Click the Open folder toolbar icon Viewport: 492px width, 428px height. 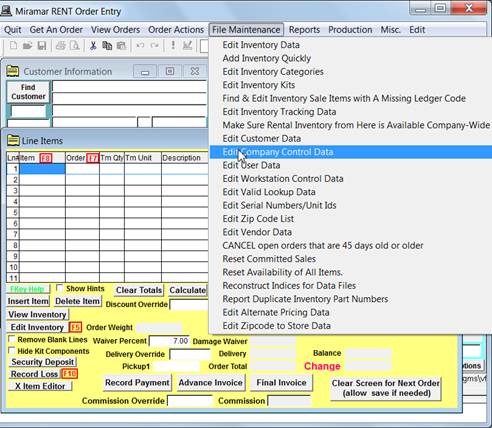(x=27, y=45)
